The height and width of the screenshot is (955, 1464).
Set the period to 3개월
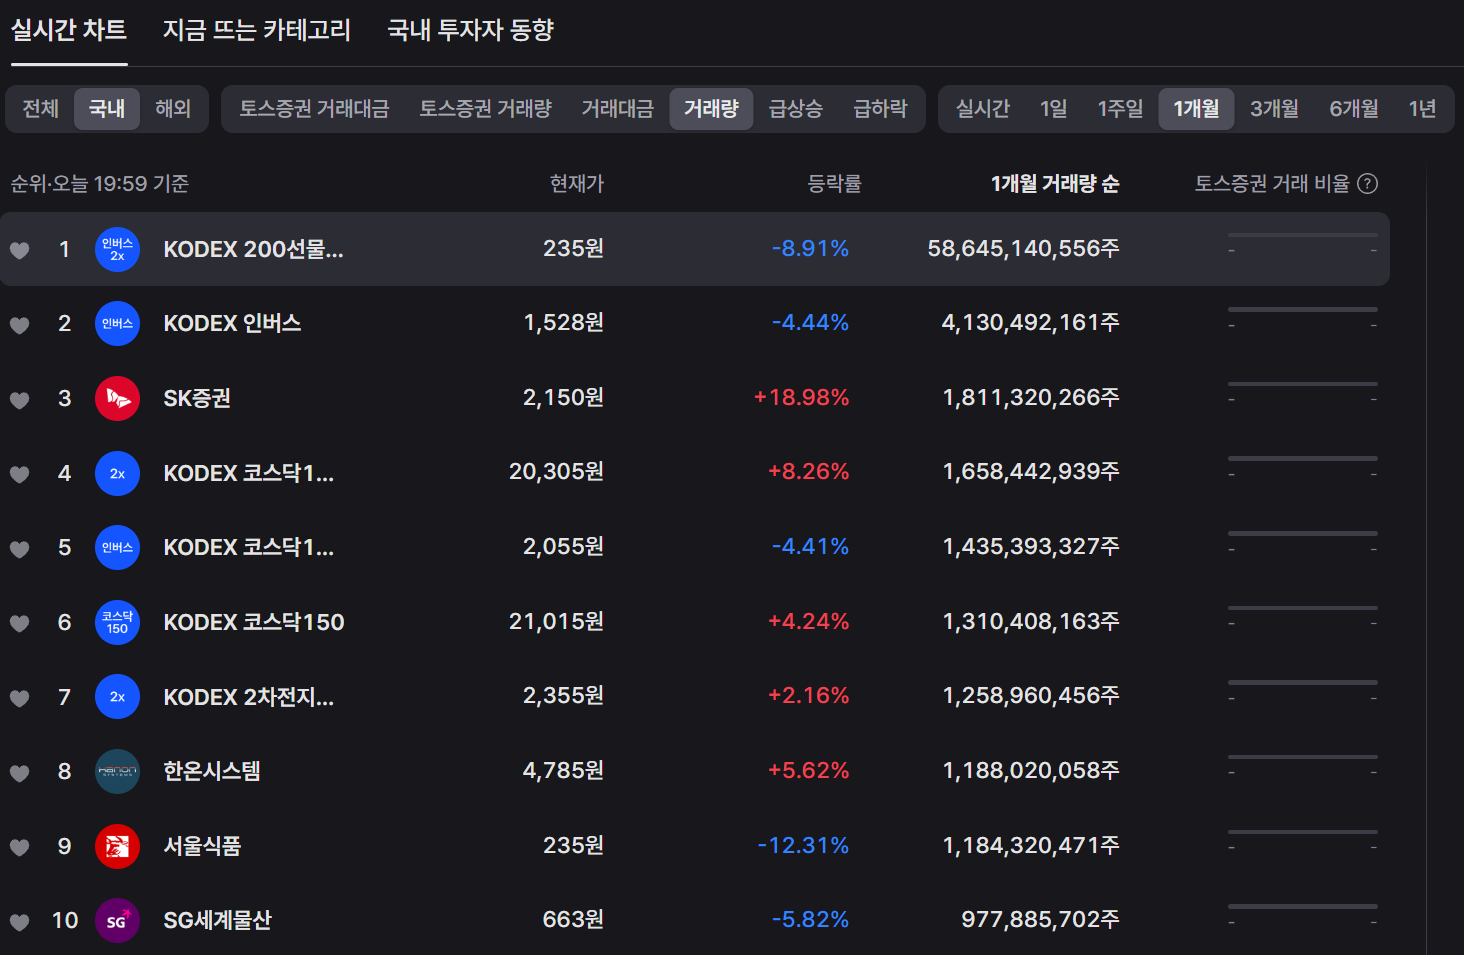(1274, 108)
